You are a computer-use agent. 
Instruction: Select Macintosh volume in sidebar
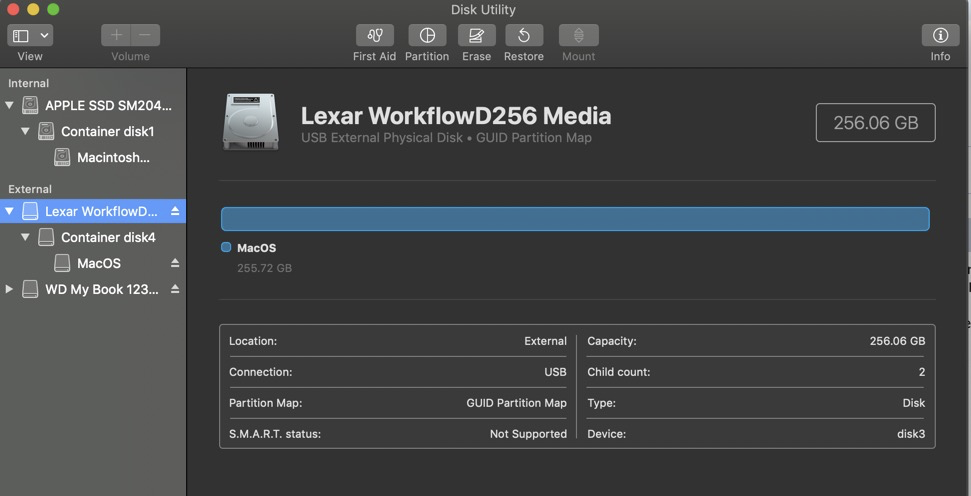(x=93, y=158)
